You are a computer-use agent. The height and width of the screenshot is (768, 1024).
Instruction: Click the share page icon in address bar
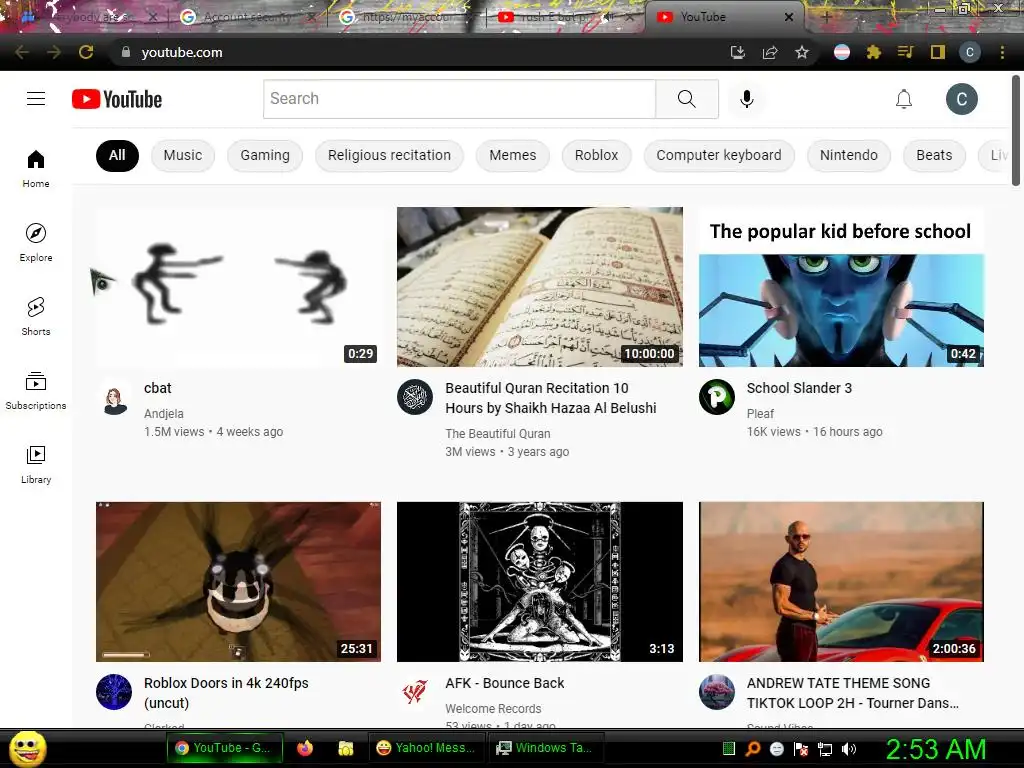click(770, 52)
